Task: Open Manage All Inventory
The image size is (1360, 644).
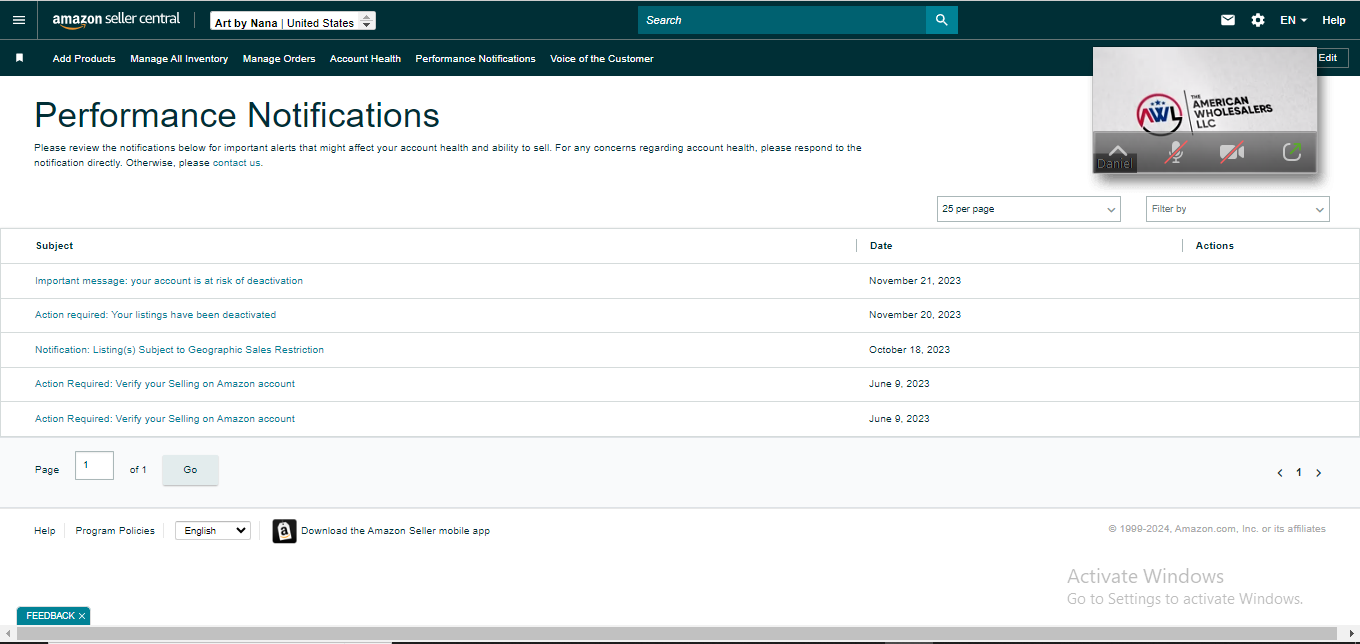Action: pos(179,59)
